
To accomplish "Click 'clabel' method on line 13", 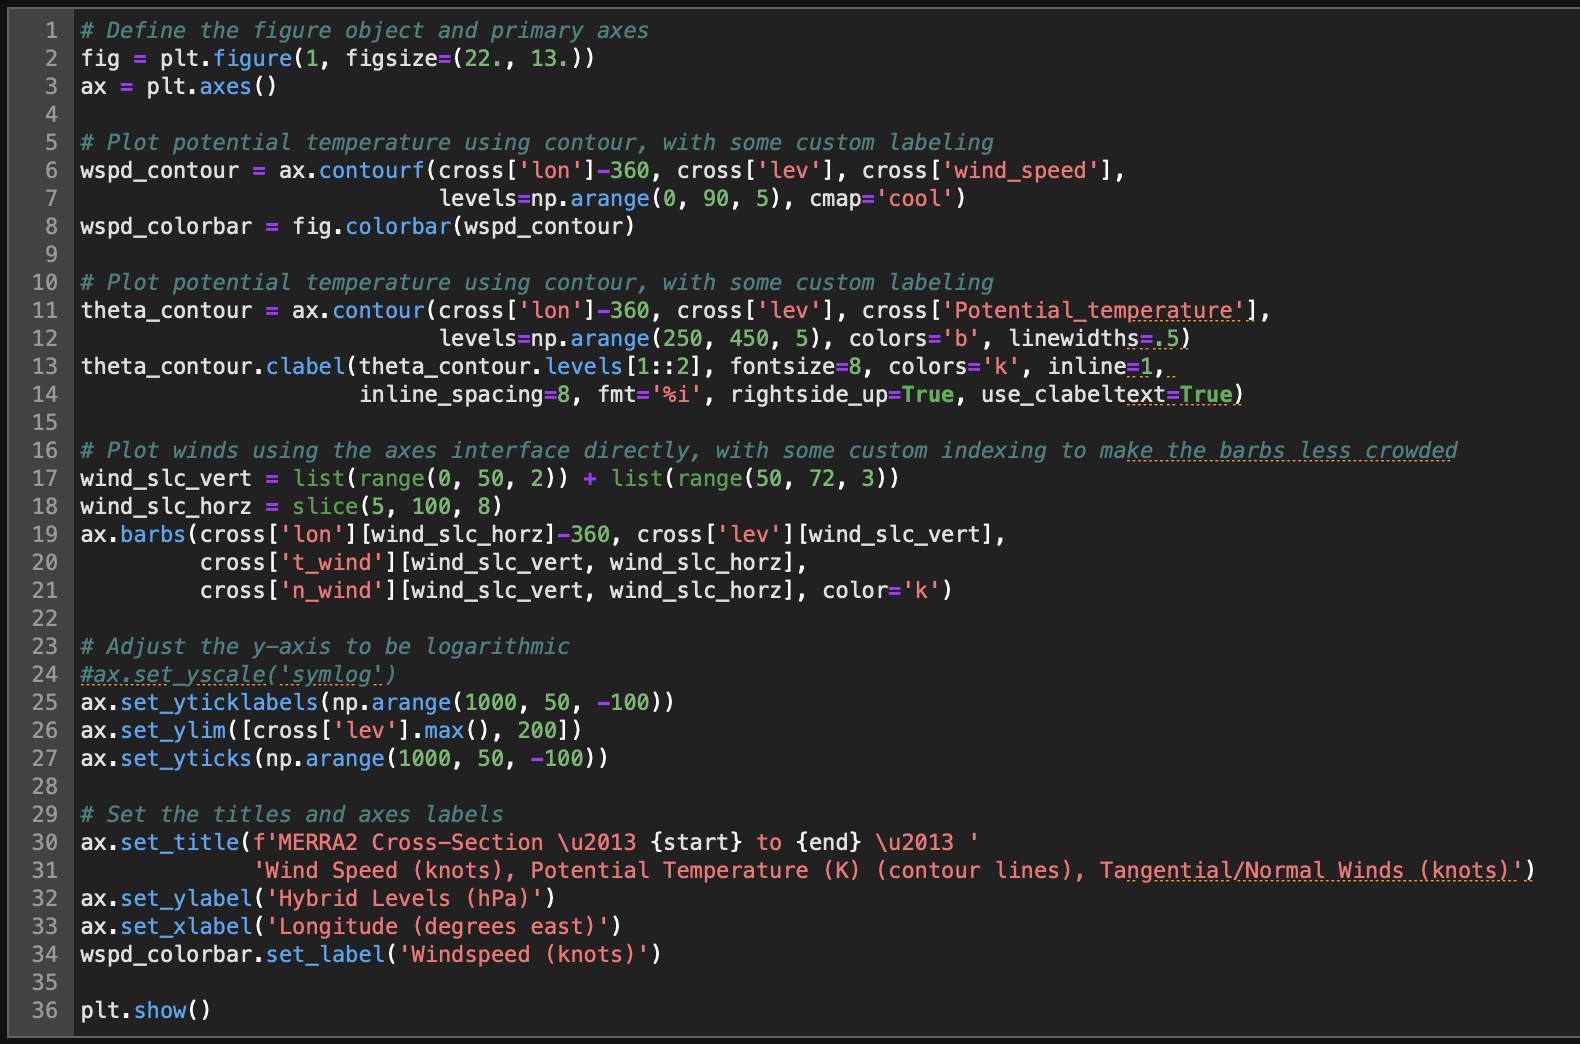I will pyautogui.click(x=305, y=366).
